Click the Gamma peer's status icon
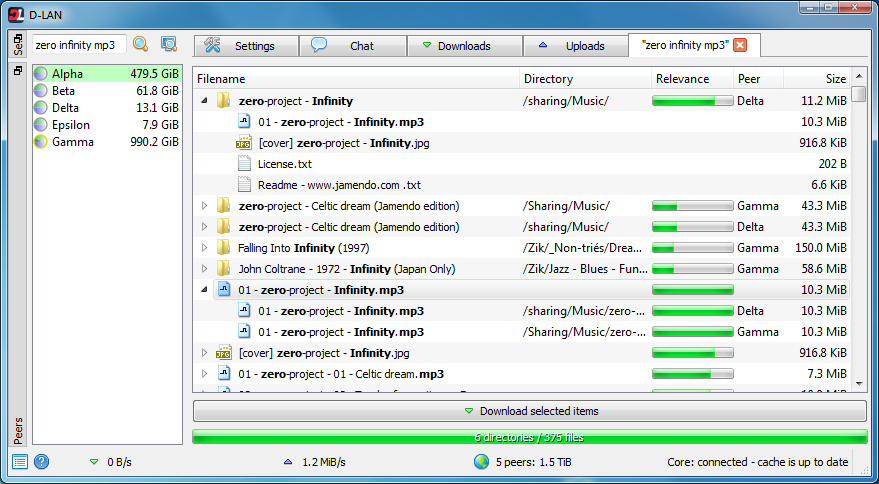Viewport: 879px width, 484px height. pos(40,142)
